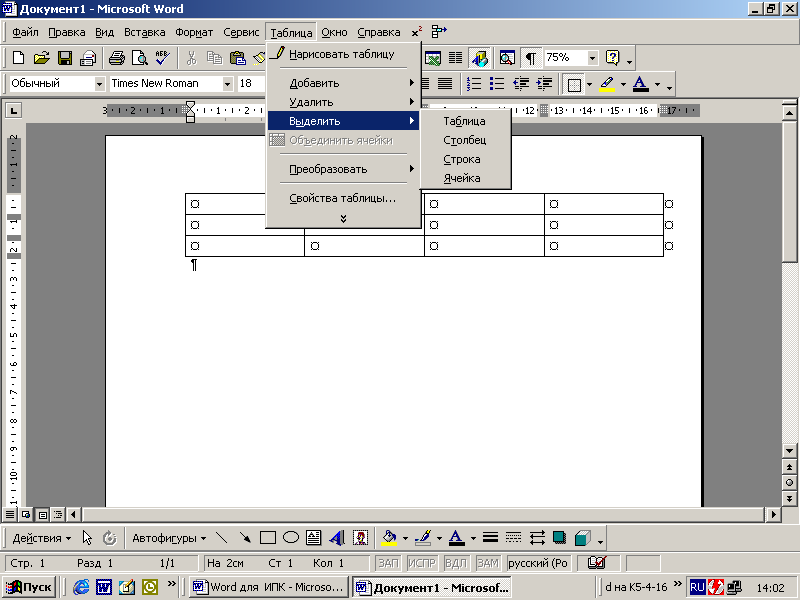
Task: Select the Line drawing tool
Action: [x=221, y=537]
